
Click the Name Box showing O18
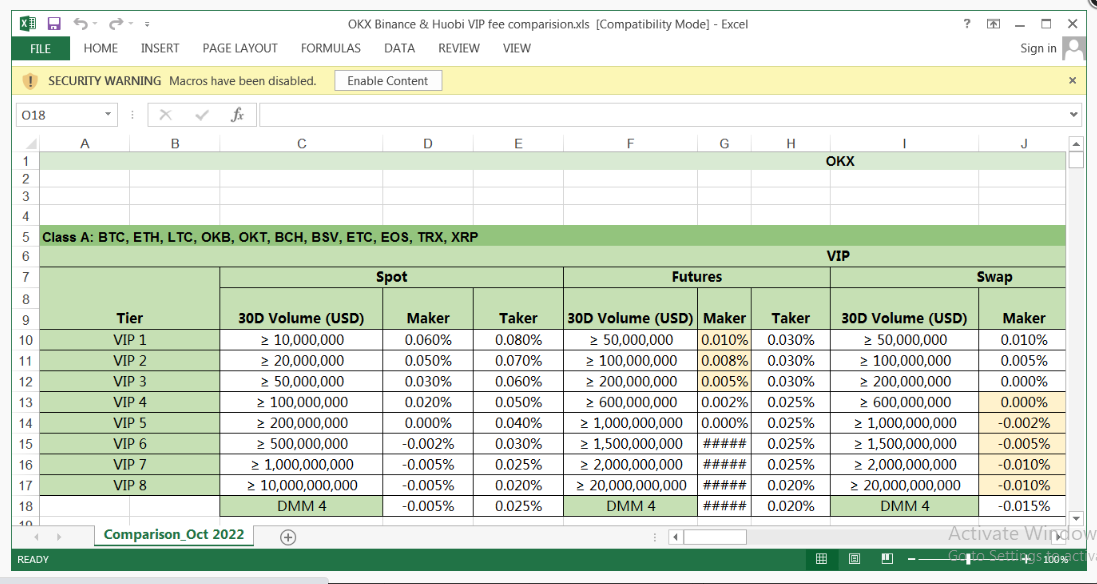click(x=59, y=115)
